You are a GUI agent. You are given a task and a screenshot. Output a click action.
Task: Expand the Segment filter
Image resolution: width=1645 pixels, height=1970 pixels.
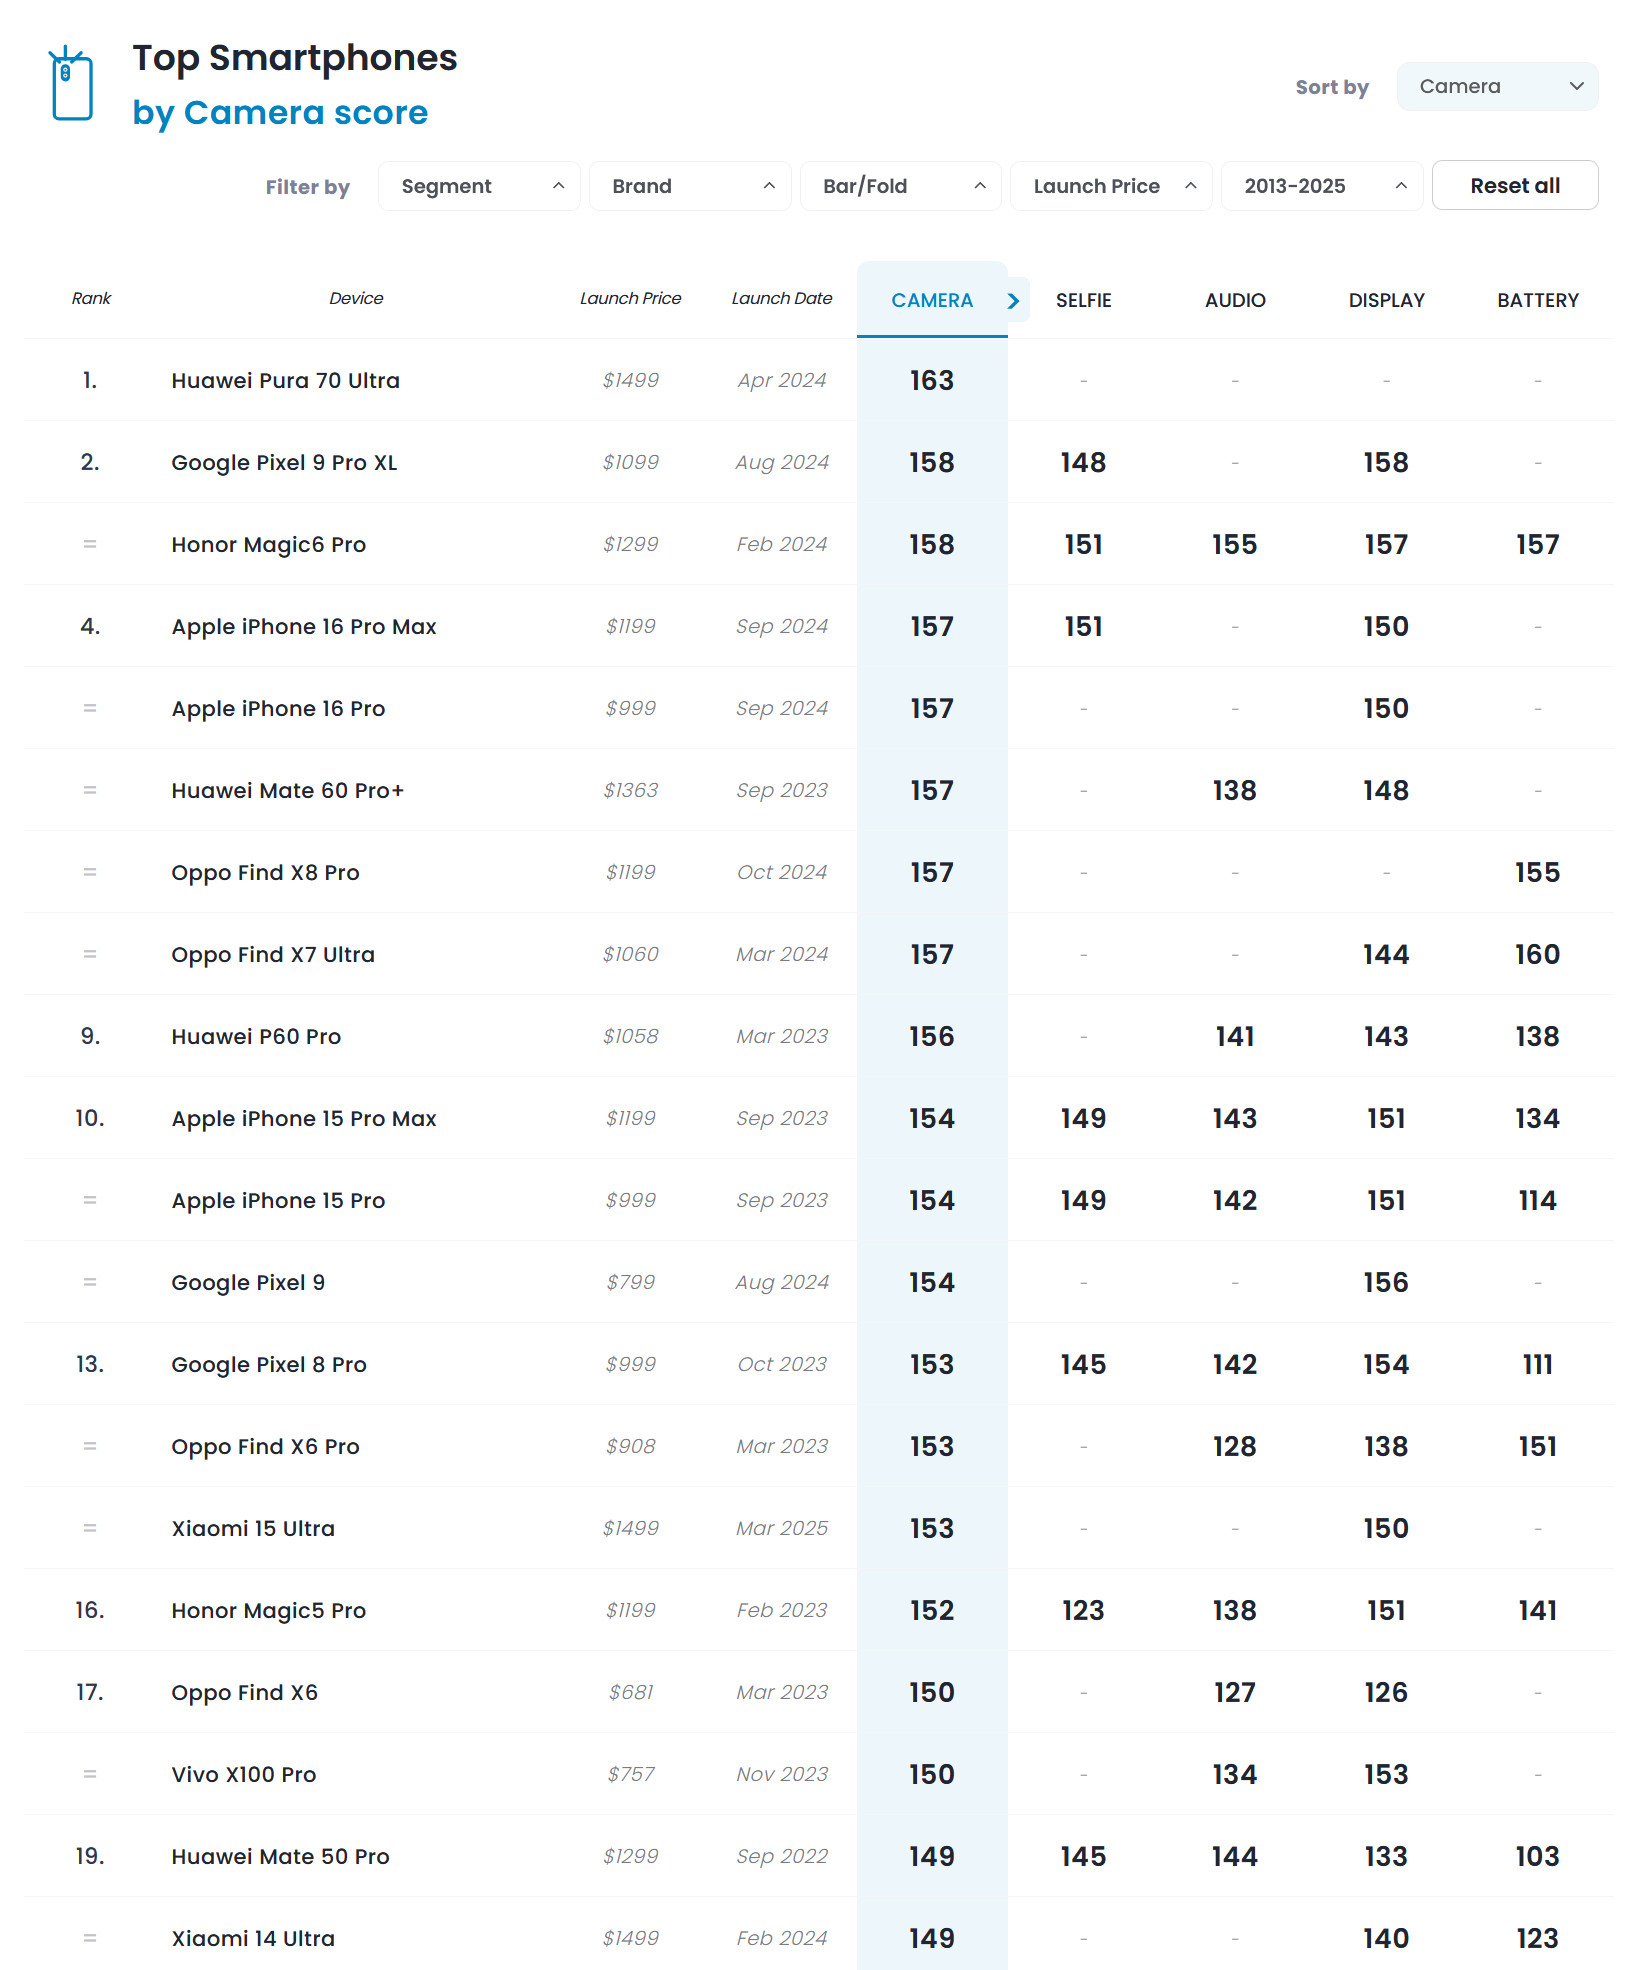pos(479,187)
